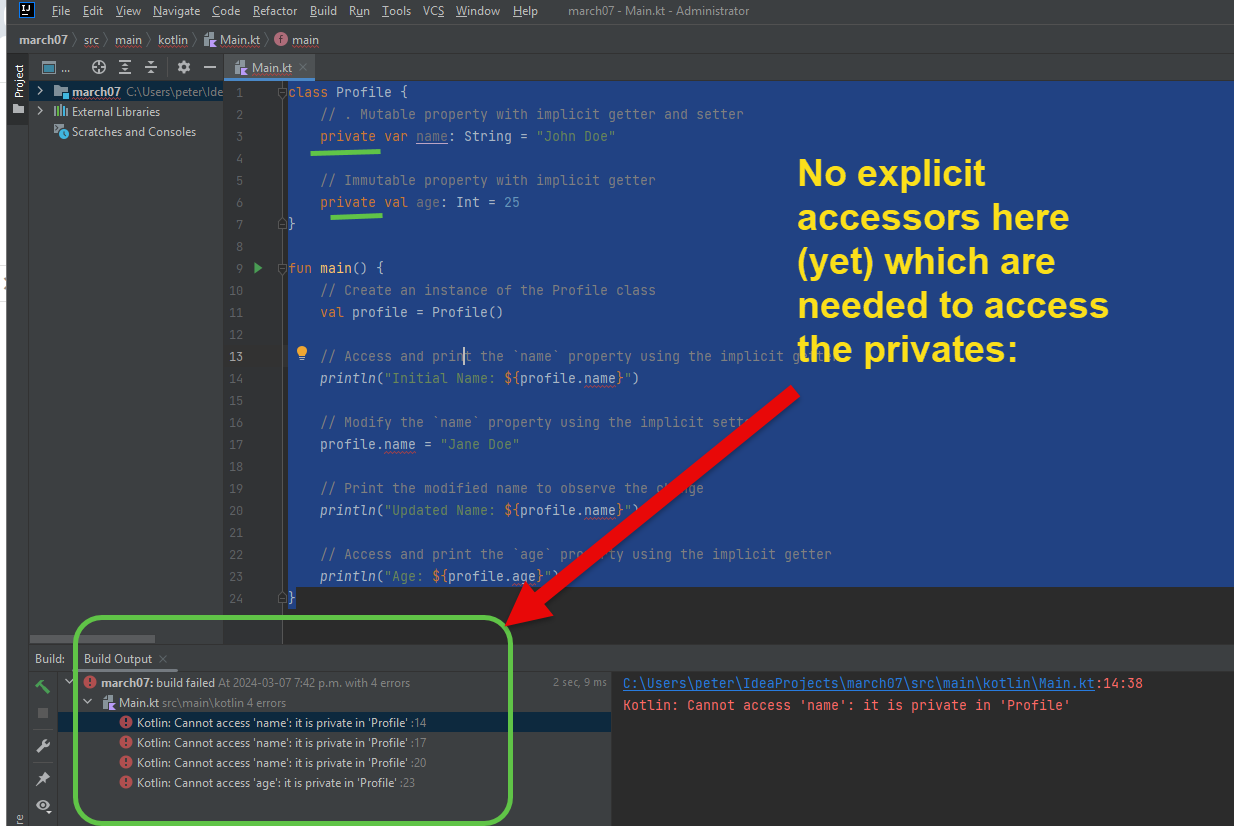Open the eye view options in Build panel
1234x826 pixels.
pos(43,805)
